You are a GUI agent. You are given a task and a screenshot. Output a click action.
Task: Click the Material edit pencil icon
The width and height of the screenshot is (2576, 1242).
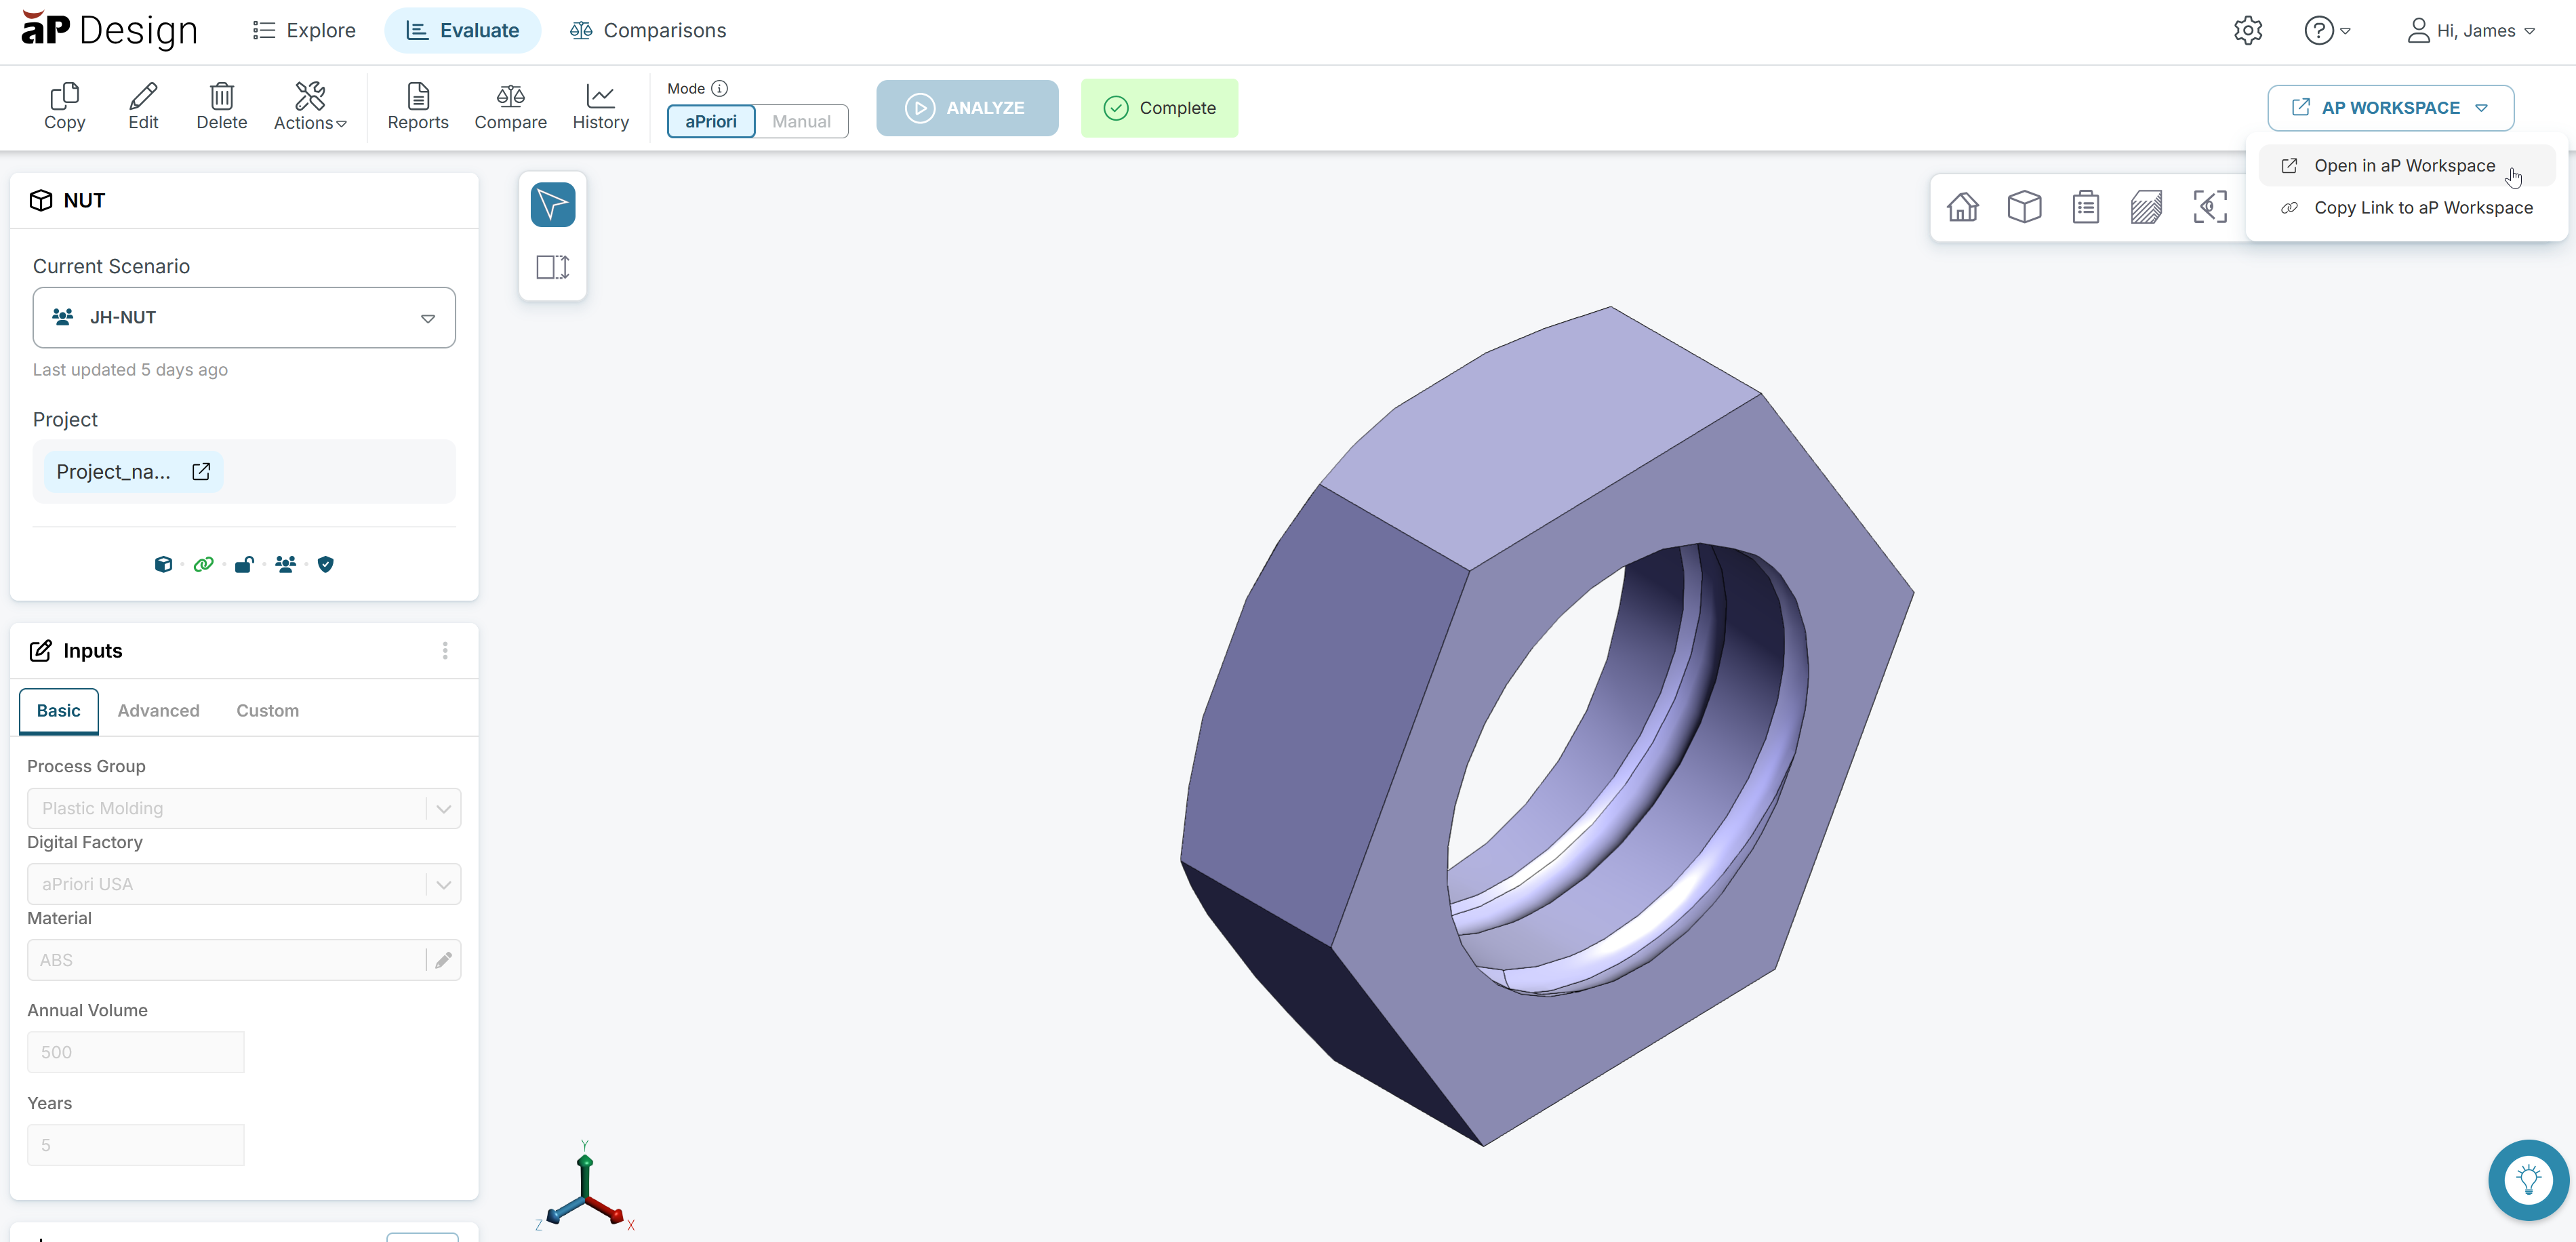coord(443,960)
